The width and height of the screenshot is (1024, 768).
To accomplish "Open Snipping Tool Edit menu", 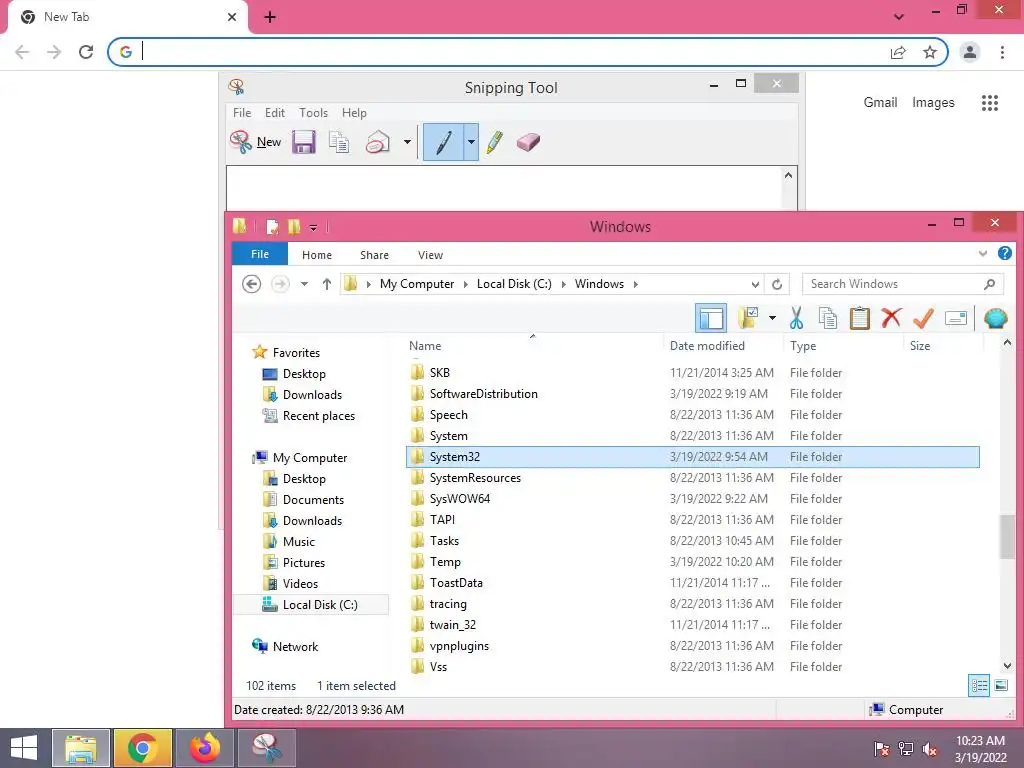I will [274, 112].
